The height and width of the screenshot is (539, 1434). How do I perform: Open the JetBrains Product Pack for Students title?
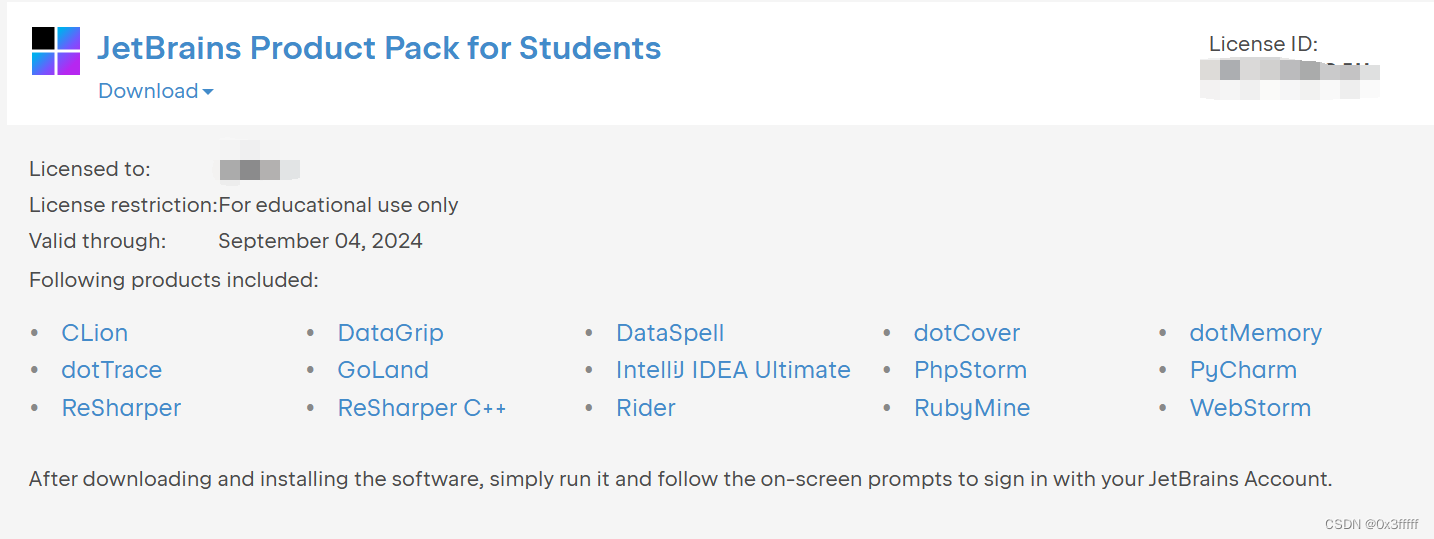(x=379, y=48)
